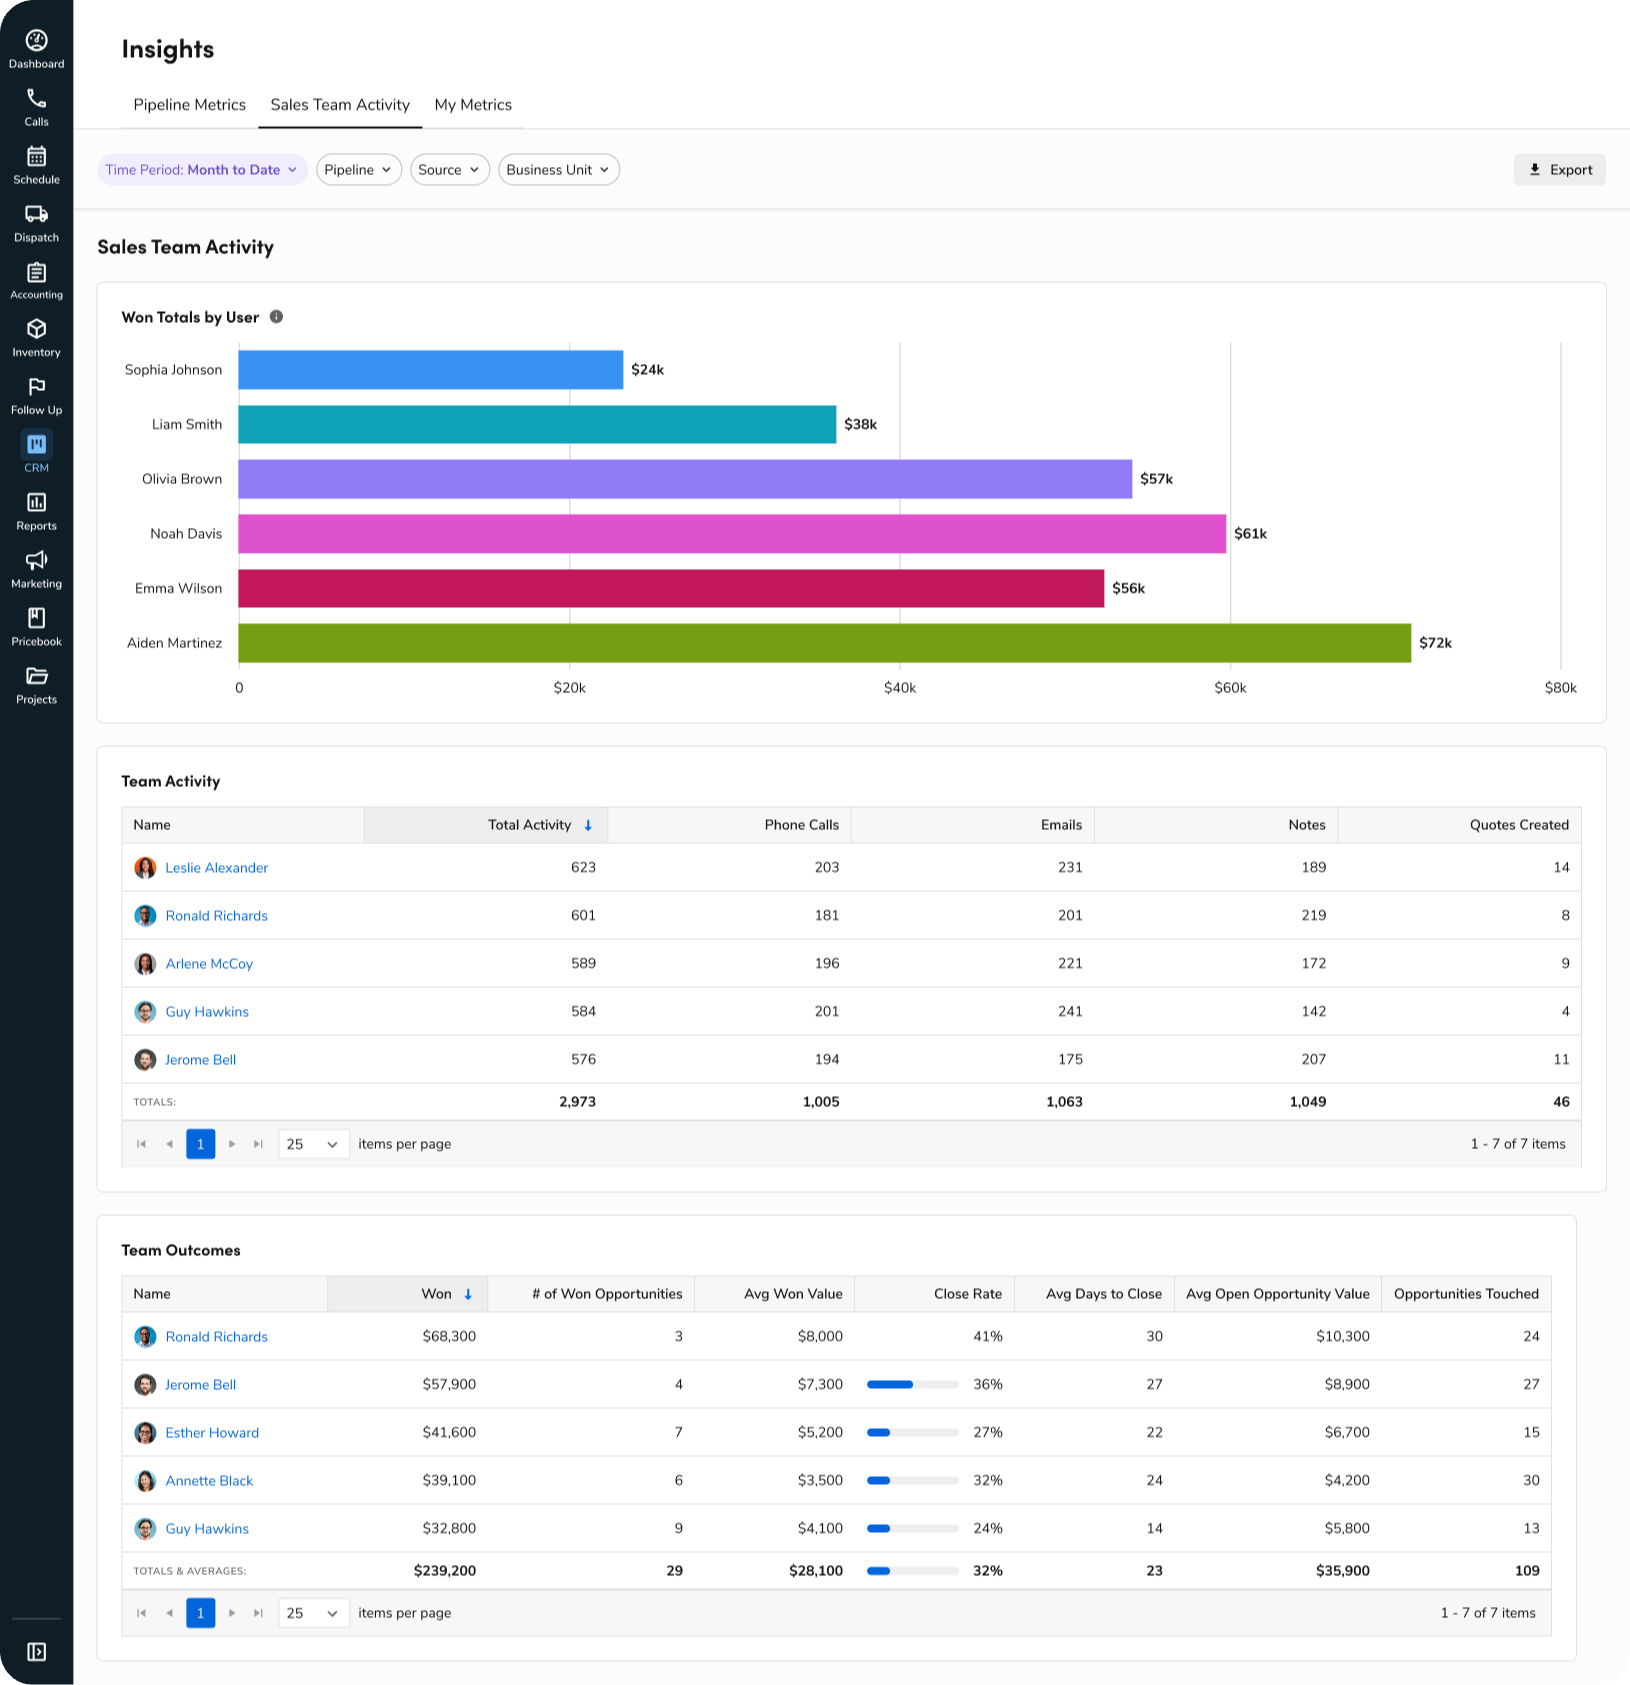Open the My Metrics tab
This screenshot has width=1630, height=1685.
coord(473,104)
